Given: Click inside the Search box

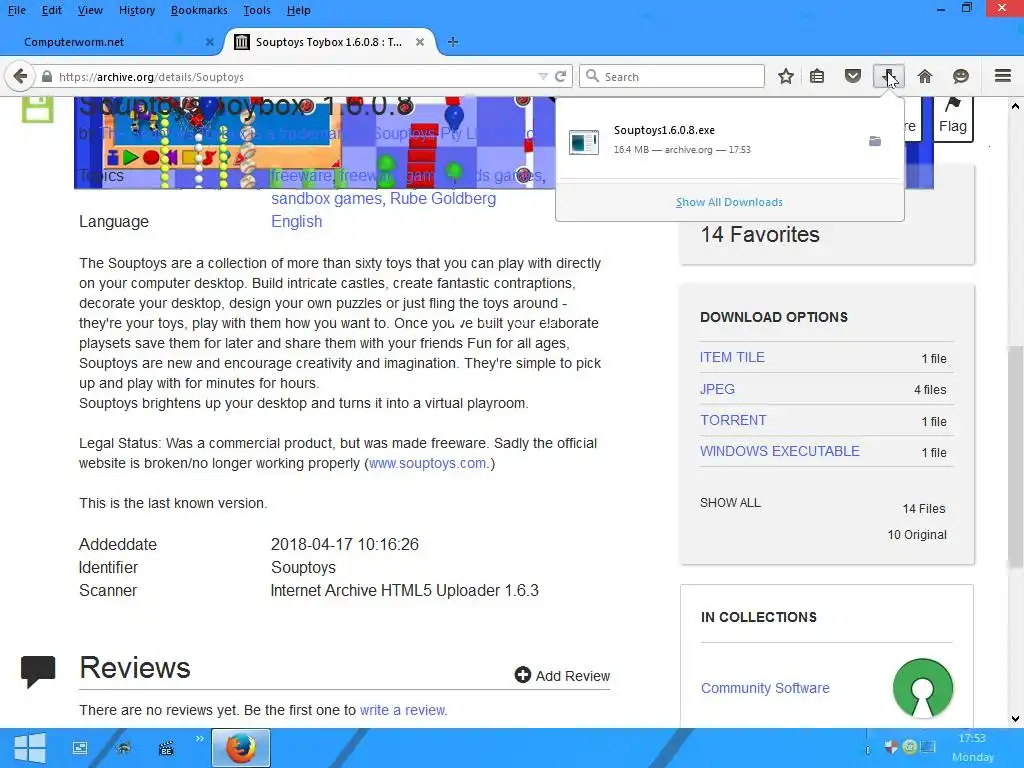Looking at the screenshot, I should pyautogui.click(x=672, y=76).
